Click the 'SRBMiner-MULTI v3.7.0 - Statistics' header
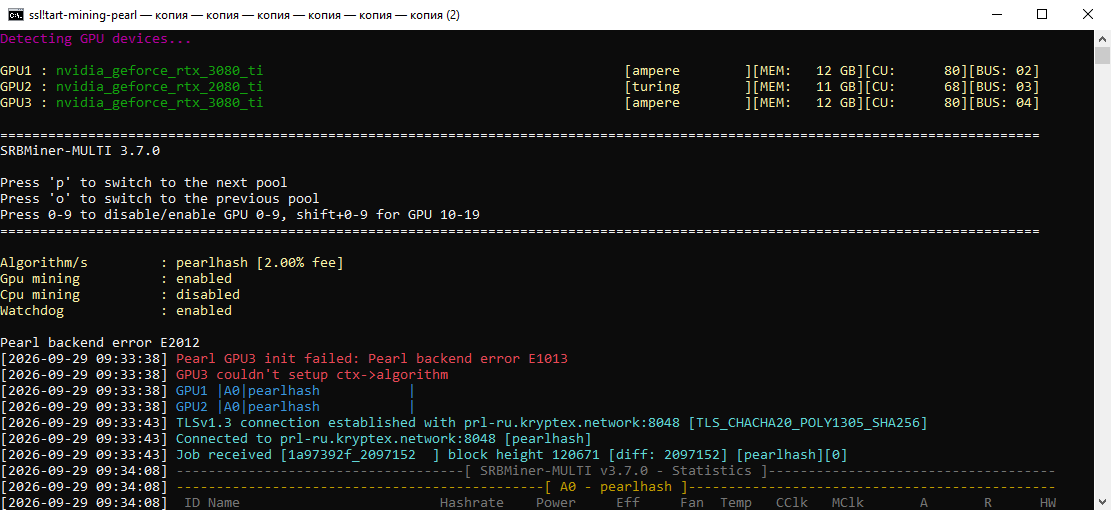This screenshot has height=510, width=1111. tap(616, 471)
